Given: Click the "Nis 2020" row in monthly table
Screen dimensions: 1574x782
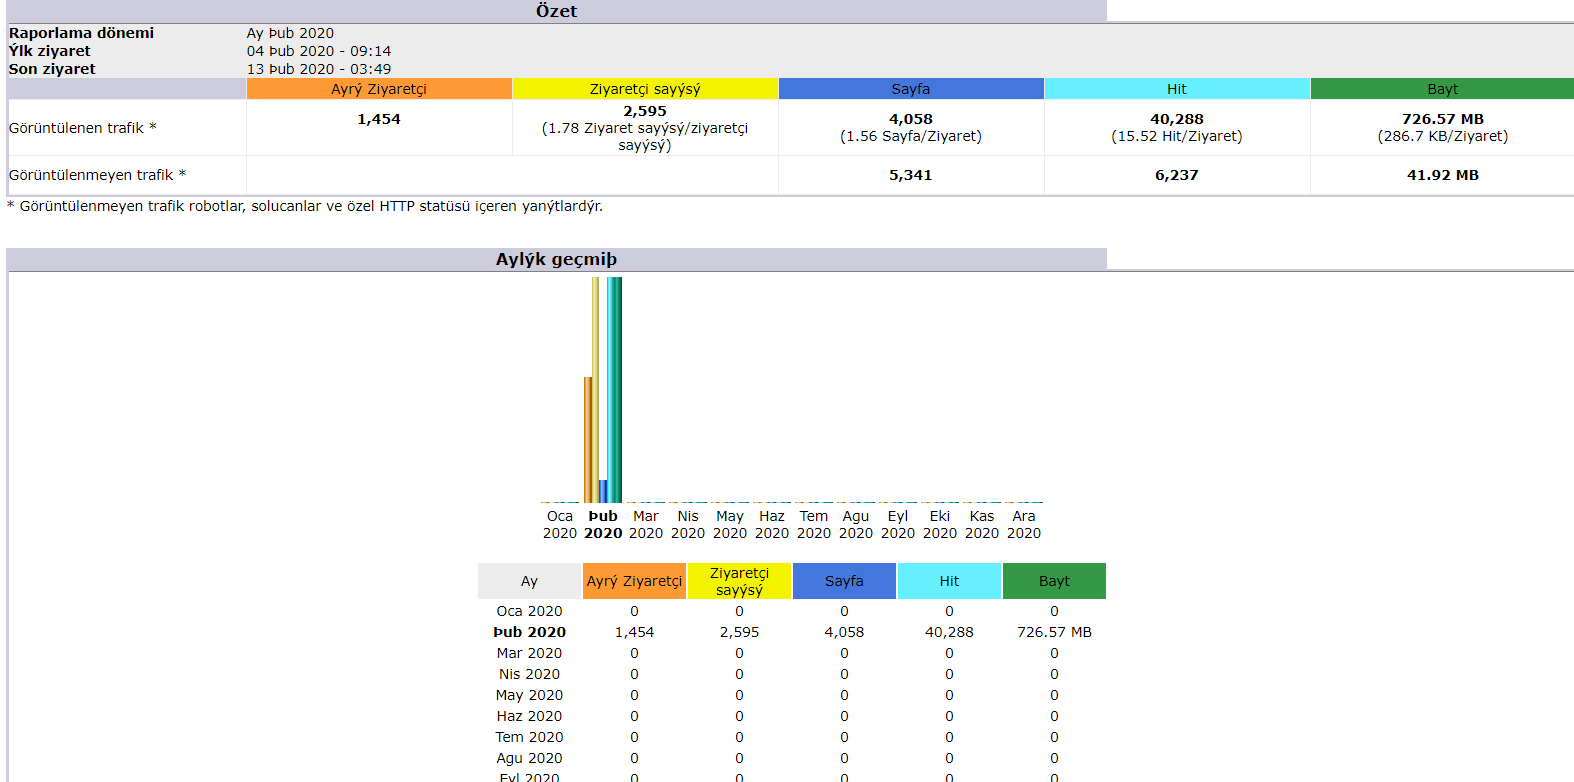Looking at the screenshot, I should click(792, 674).
